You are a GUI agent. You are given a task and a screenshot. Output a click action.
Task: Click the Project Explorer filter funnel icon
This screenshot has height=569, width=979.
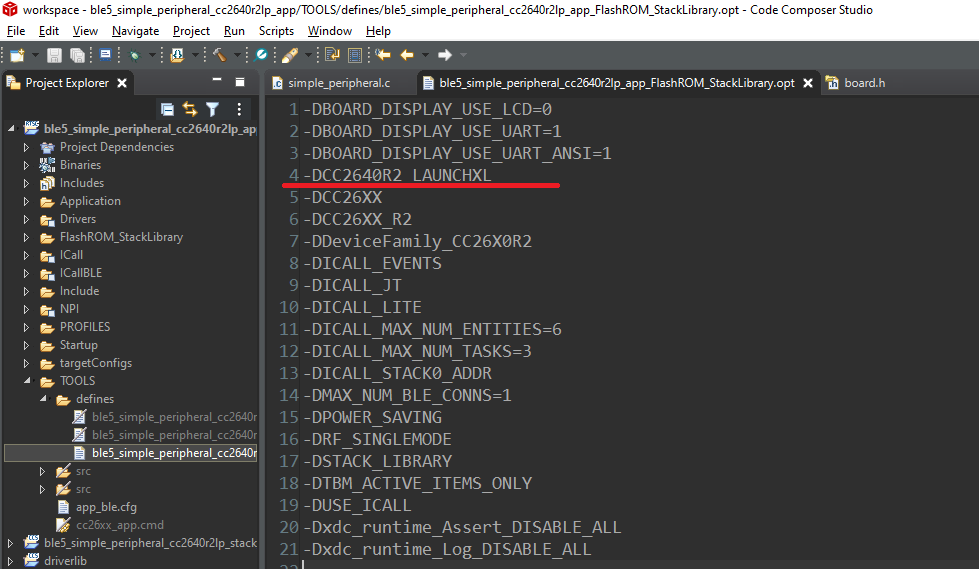point(212,110)
